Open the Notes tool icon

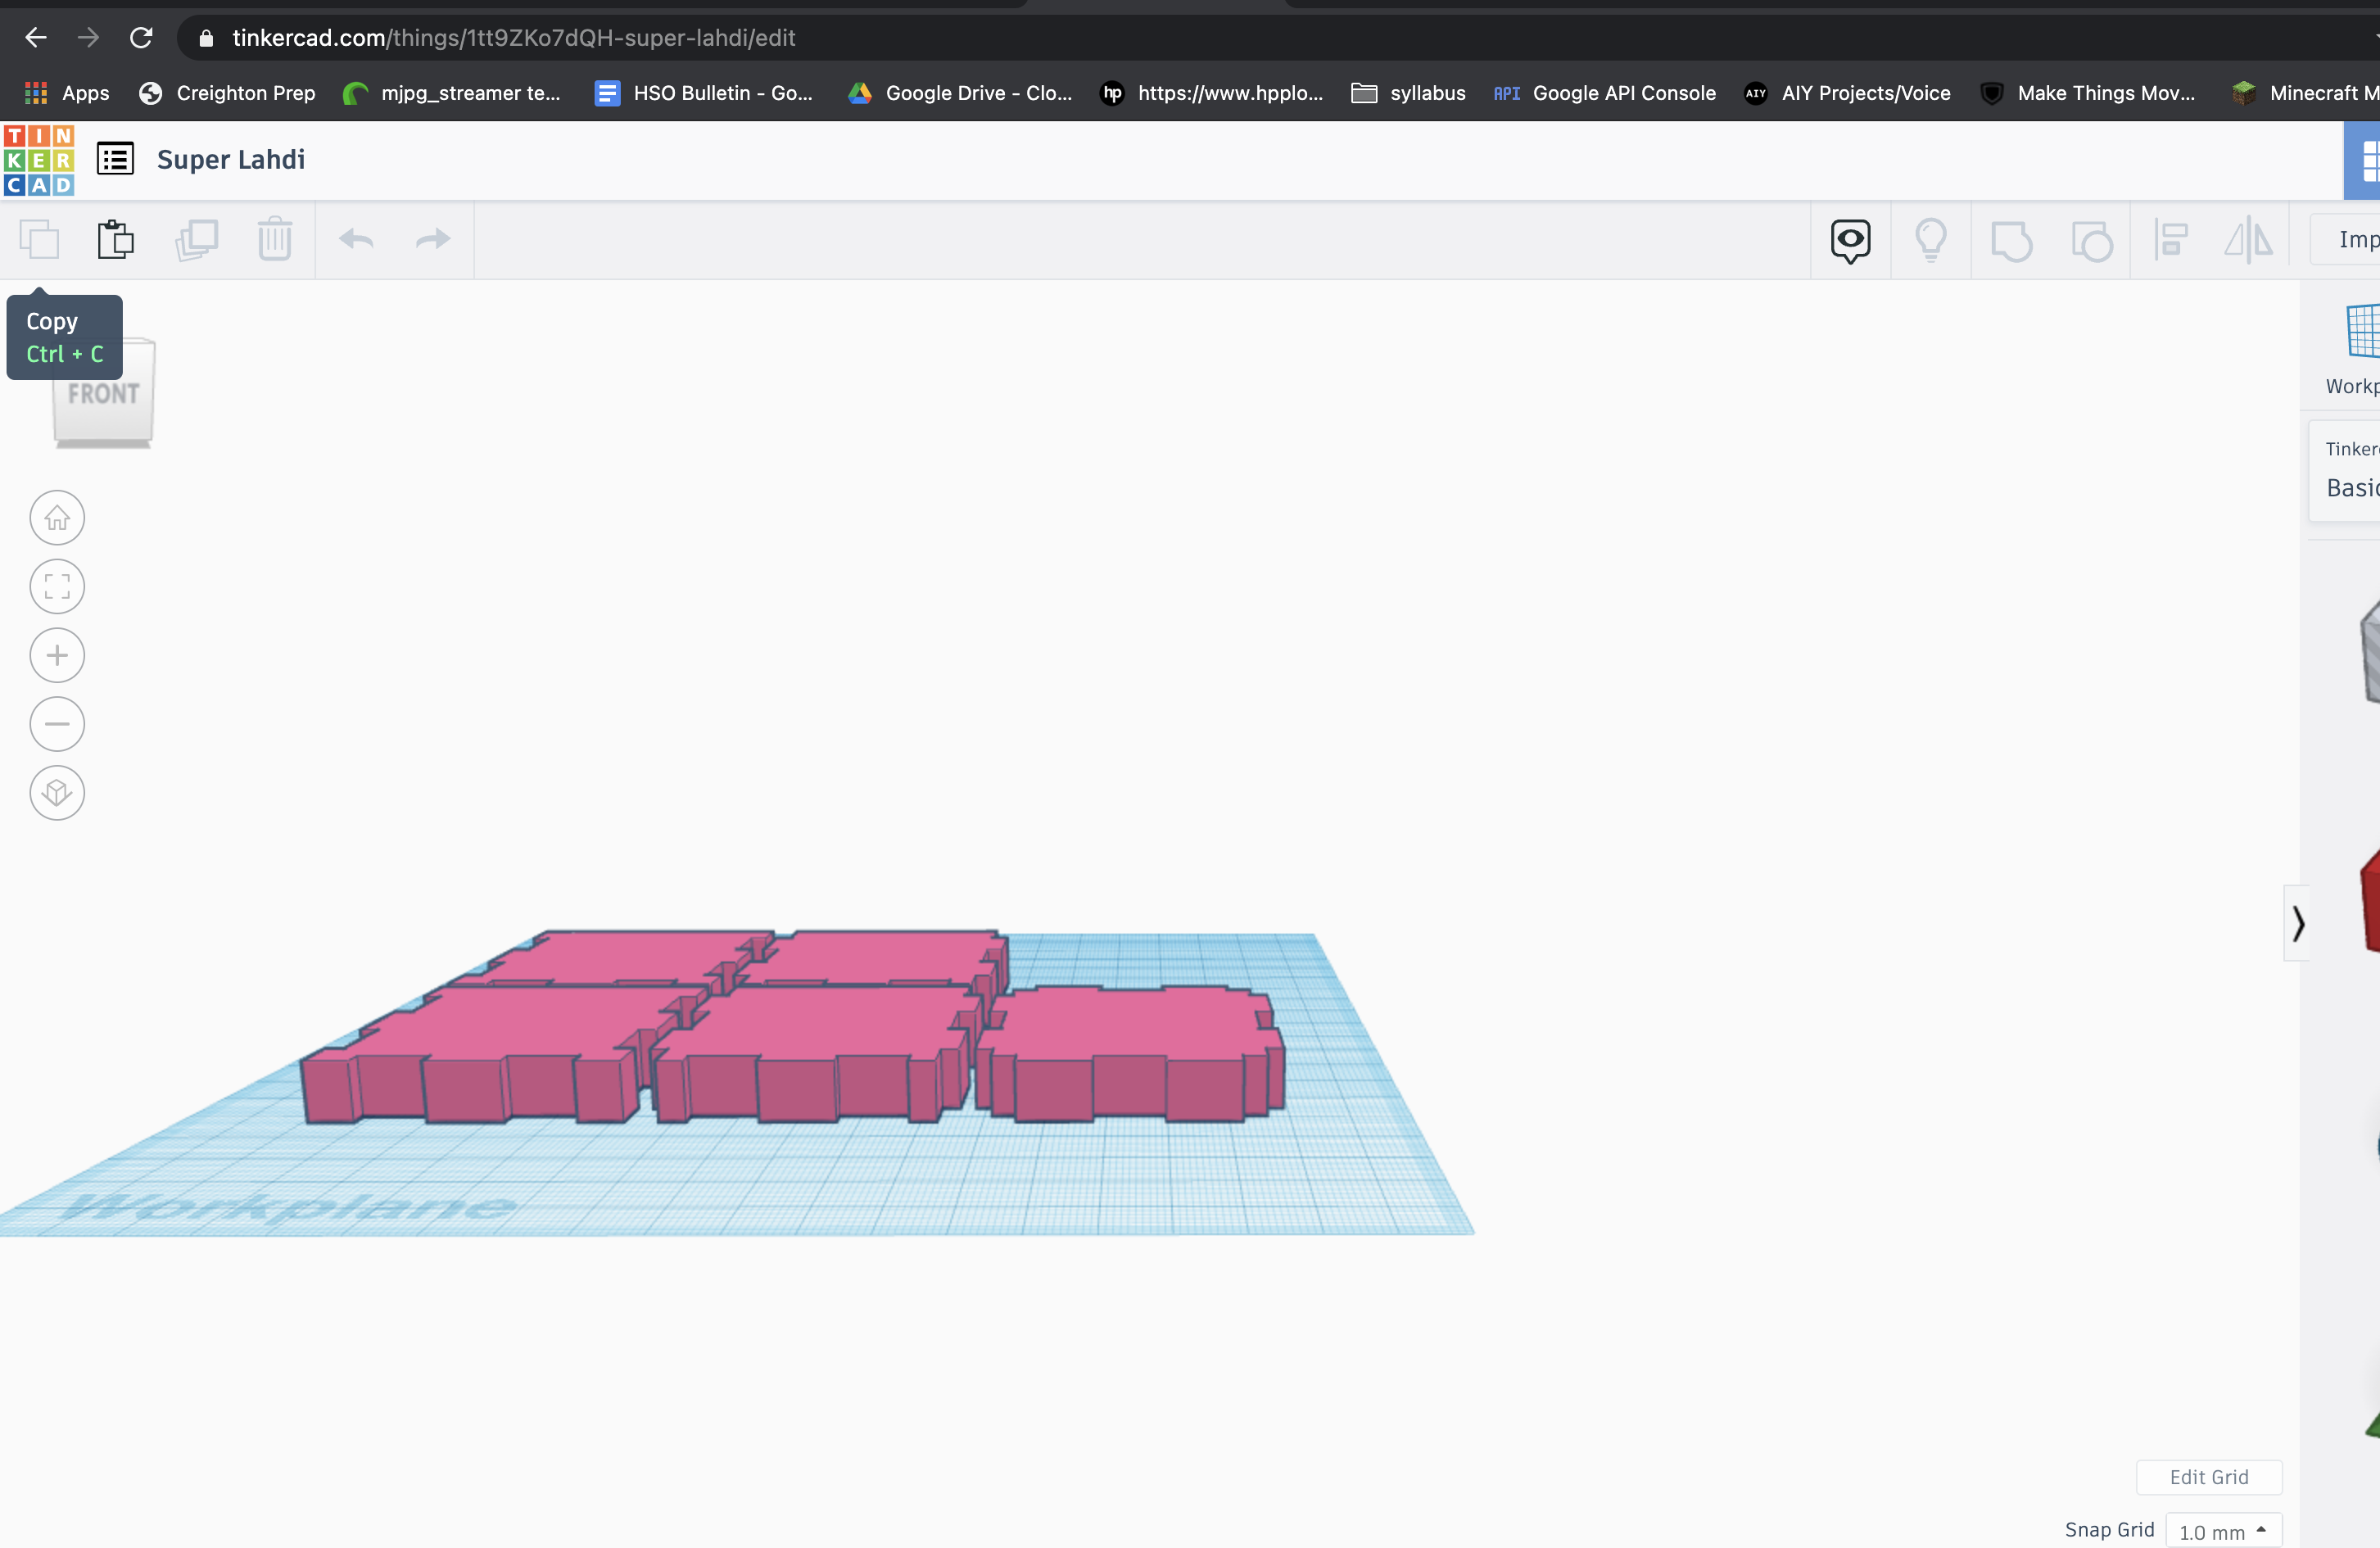point(1851,240)
